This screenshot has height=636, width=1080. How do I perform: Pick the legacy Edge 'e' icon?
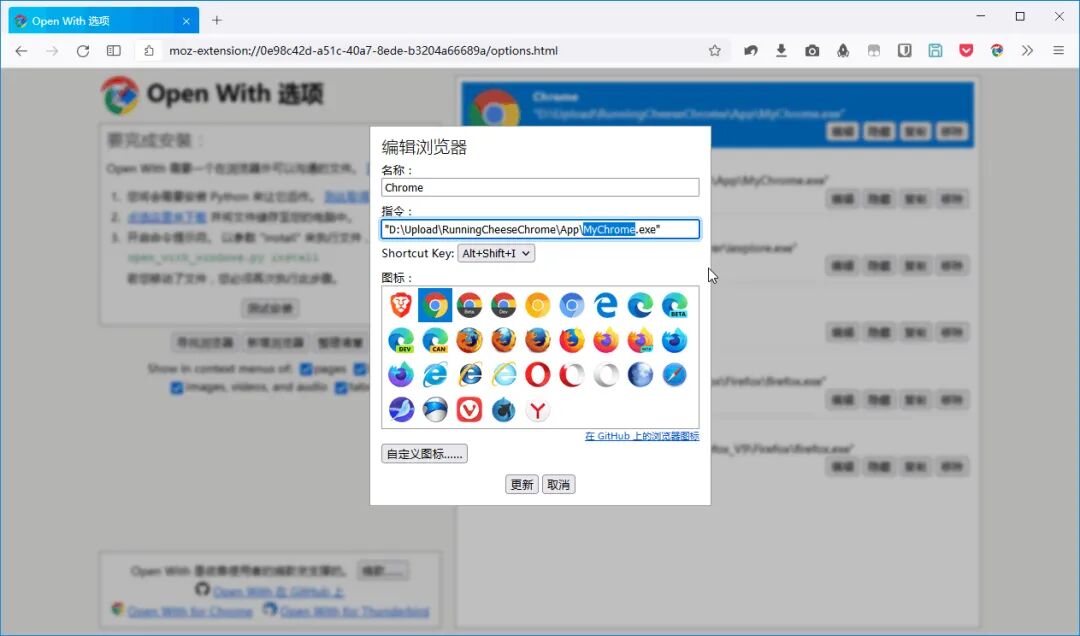(x=606, y=305)
